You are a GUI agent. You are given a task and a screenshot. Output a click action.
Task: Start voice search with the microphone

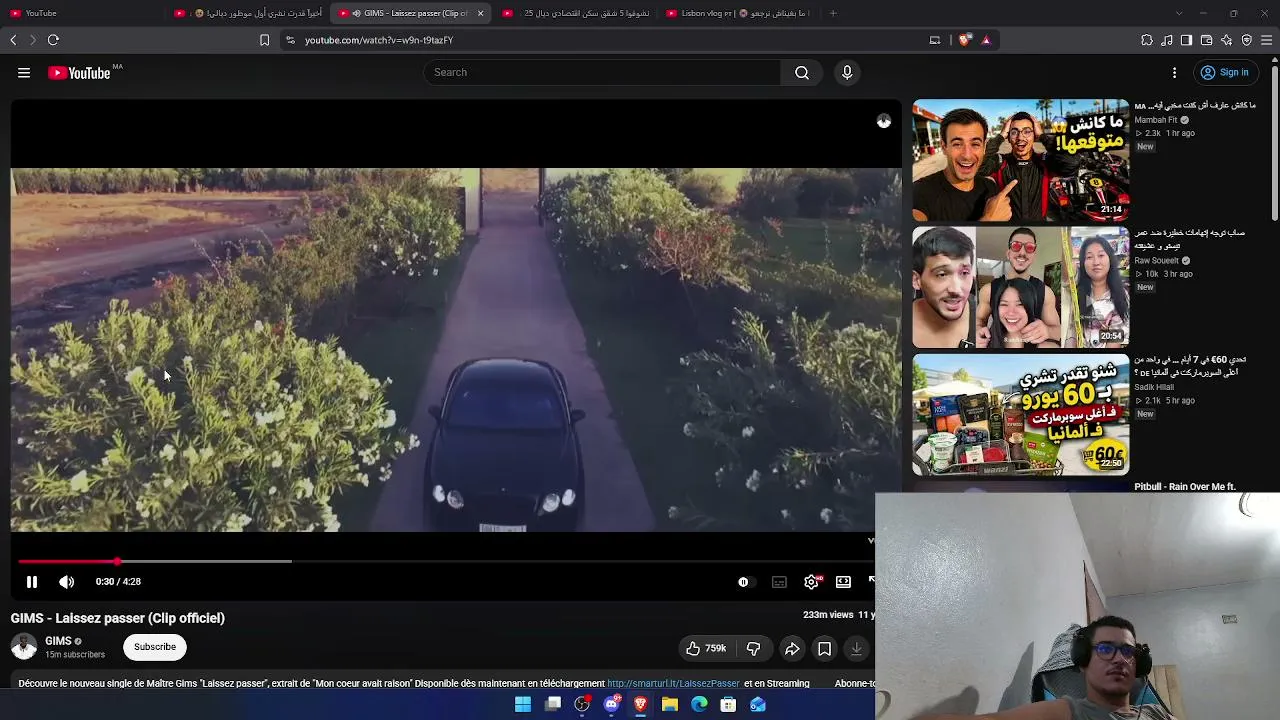pyautogui.click(x=847, y=72)
